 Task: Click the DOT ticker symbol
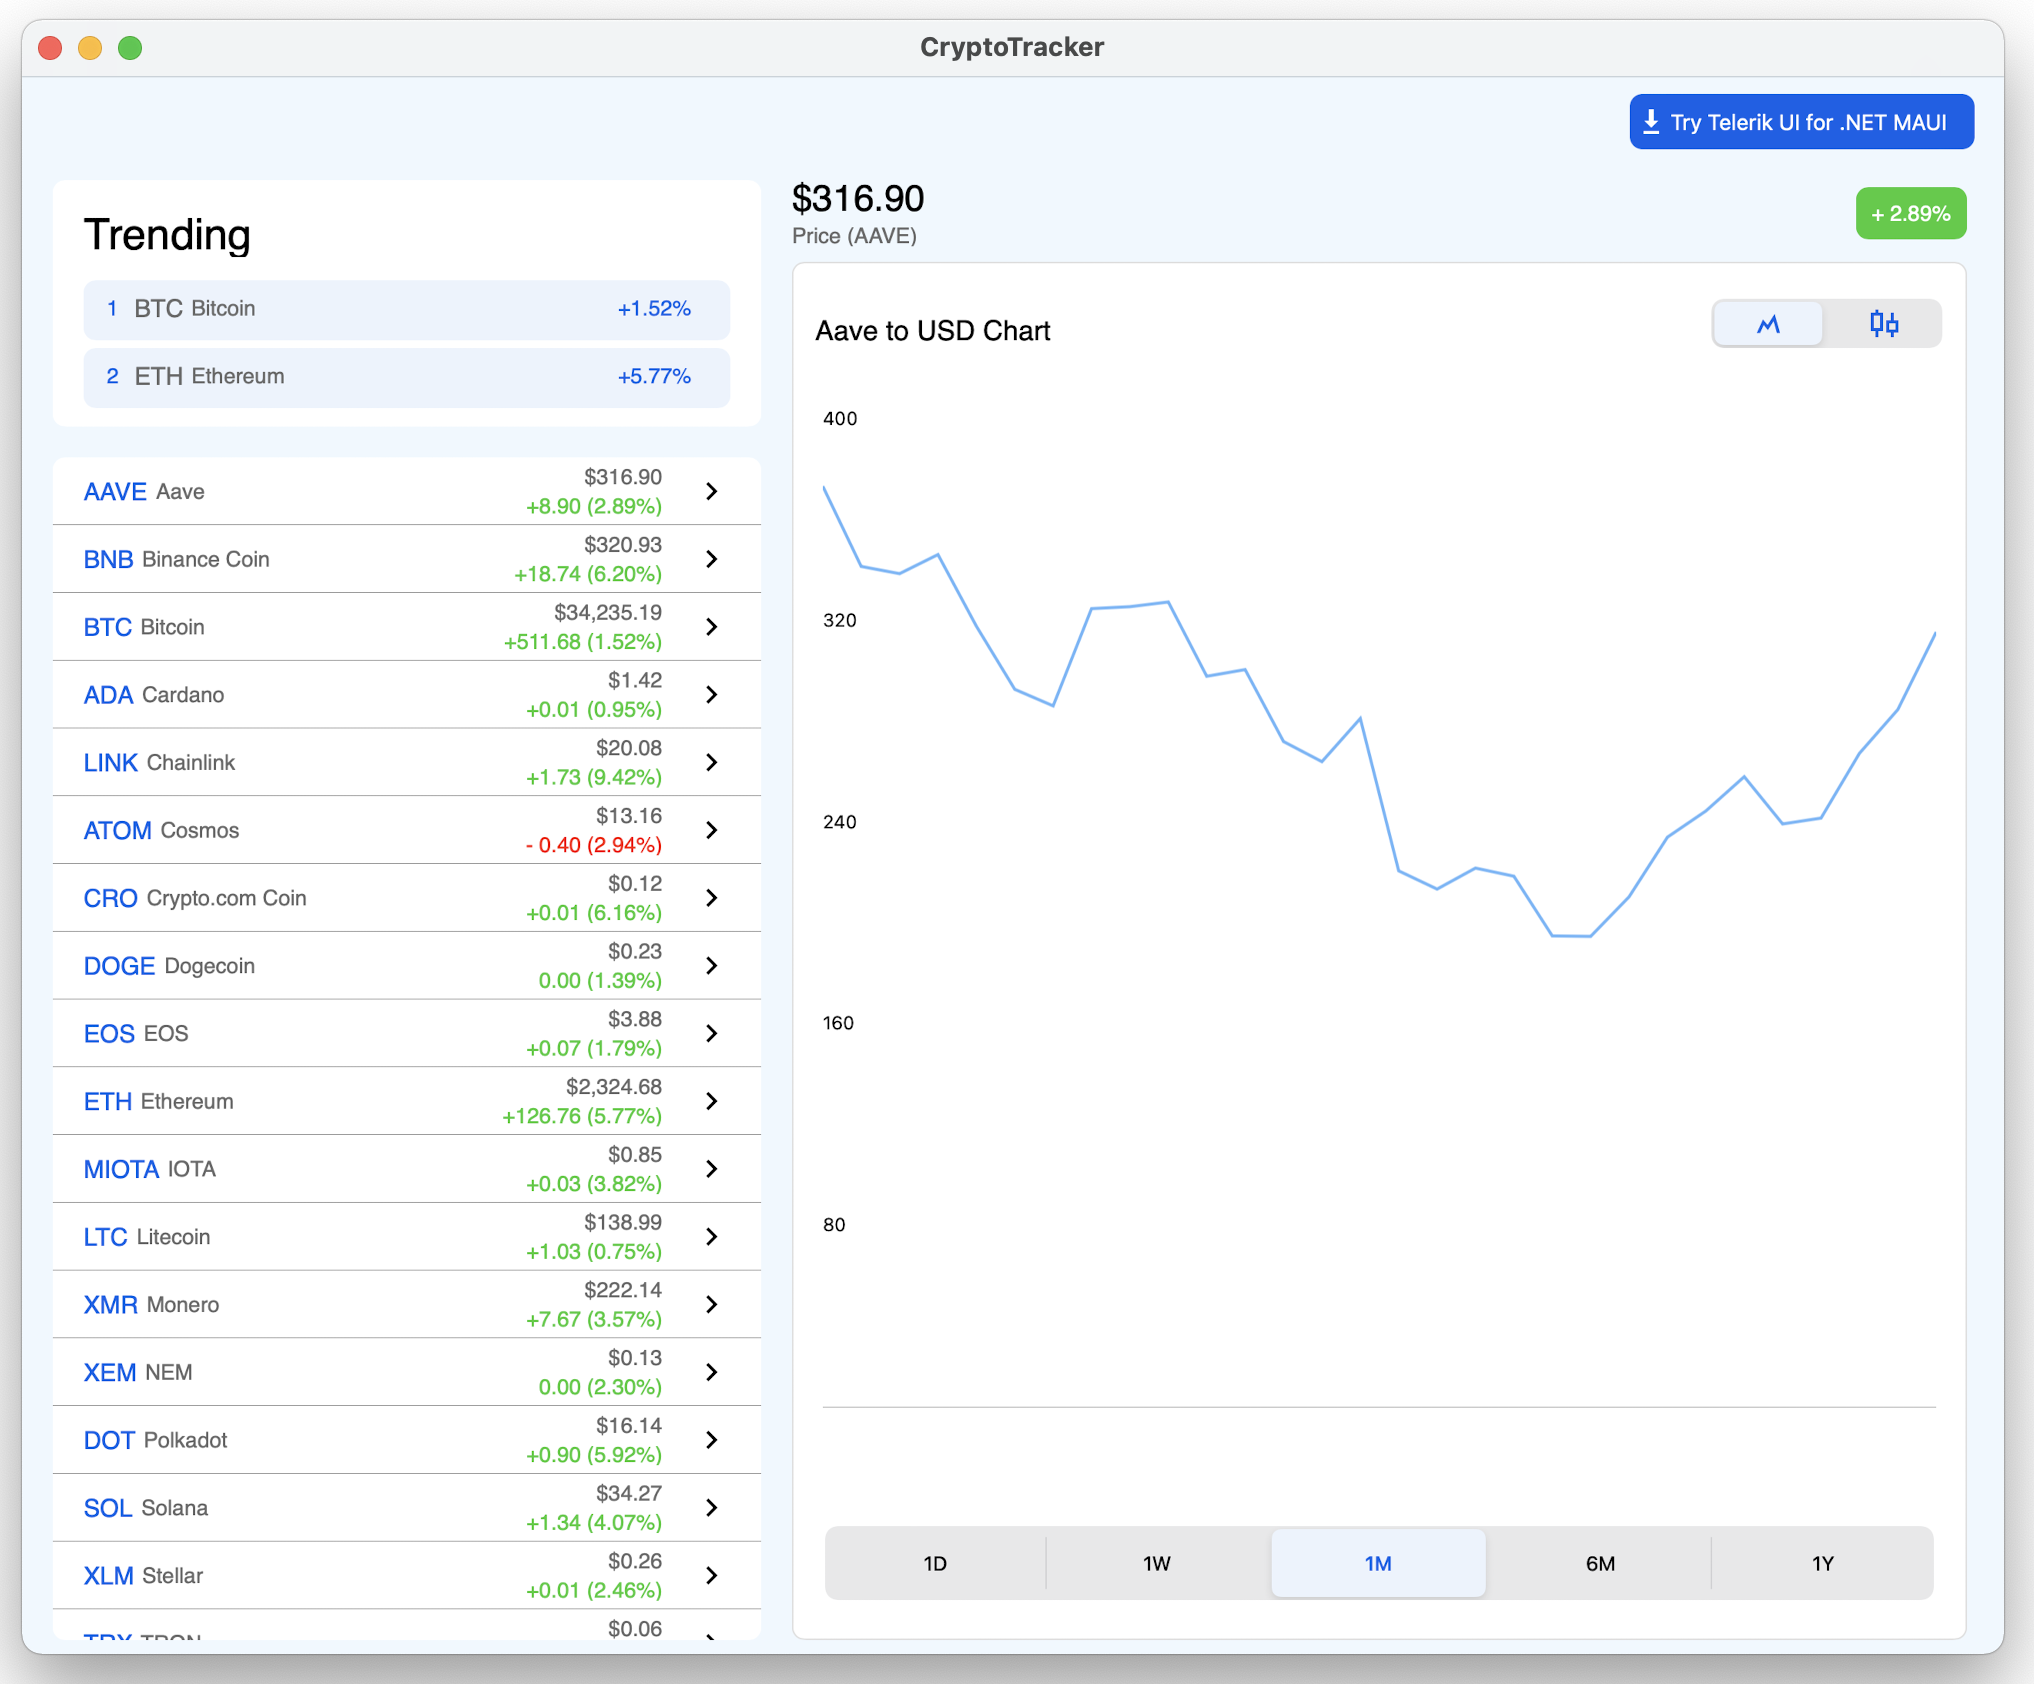(109, 1440)
